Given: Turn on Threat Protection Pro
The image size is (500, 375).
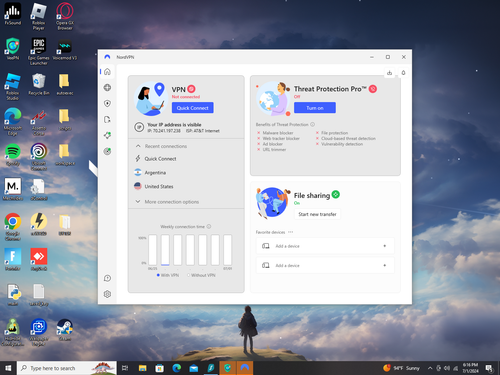Looking at the screenshot, I should pyautogui.click(x=315, y=108).
